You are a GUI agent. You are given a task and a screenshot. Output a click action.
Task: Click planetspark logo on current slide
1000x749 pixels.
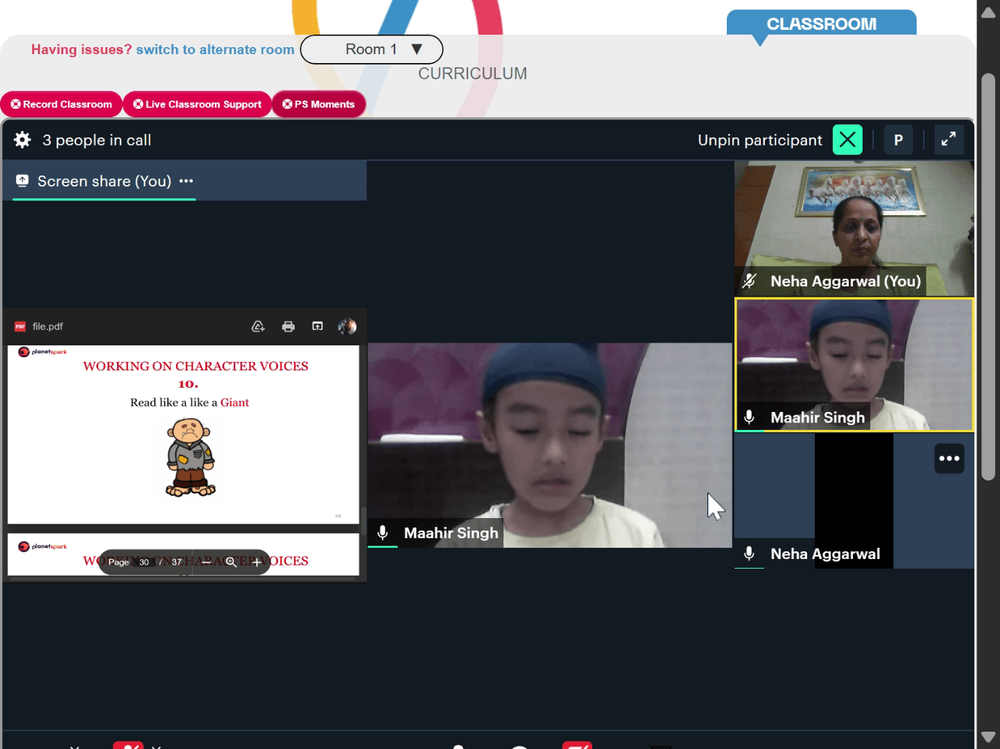[x=43, y=352]
